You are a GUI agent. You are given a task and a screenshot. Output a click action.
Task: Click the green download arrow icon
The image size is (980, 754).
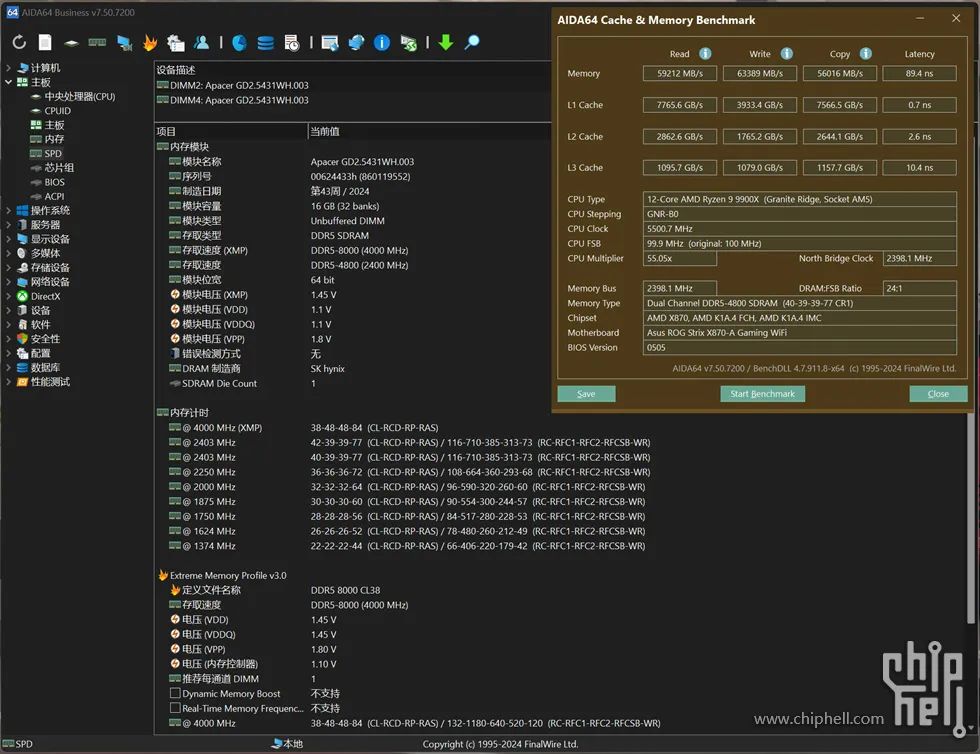coord(446,43)
